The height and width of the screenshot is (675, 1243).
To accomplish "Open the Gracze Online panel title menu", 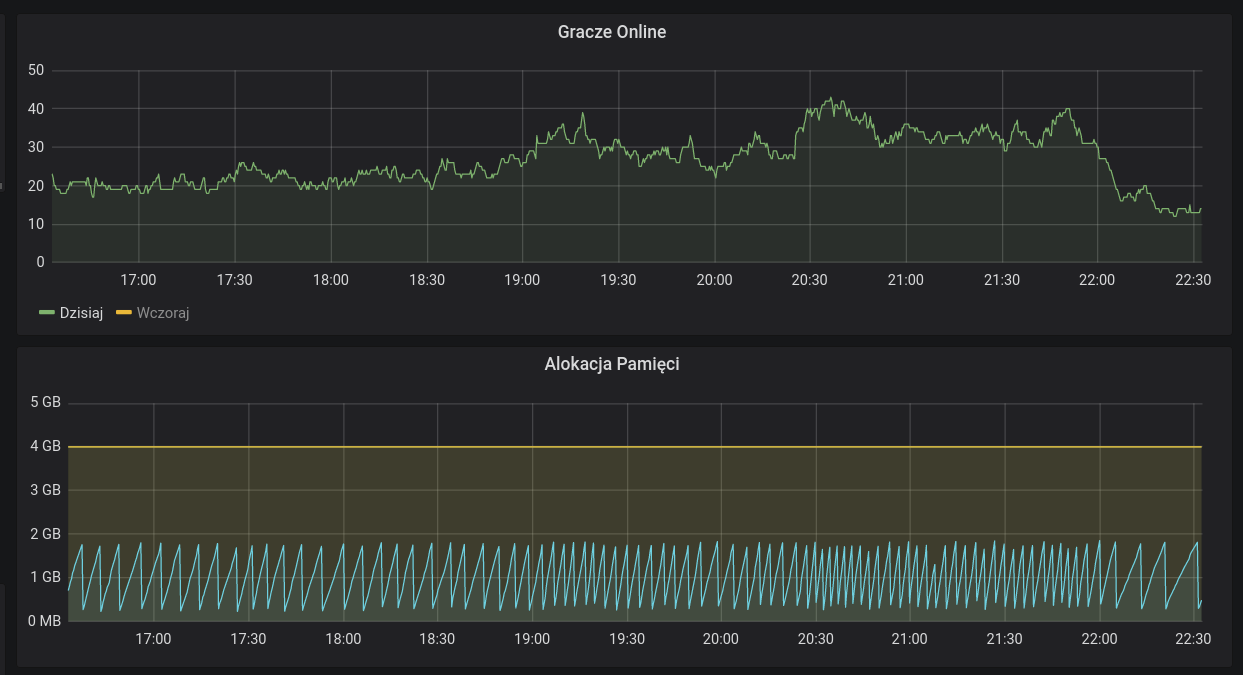I will coord(611,32).
